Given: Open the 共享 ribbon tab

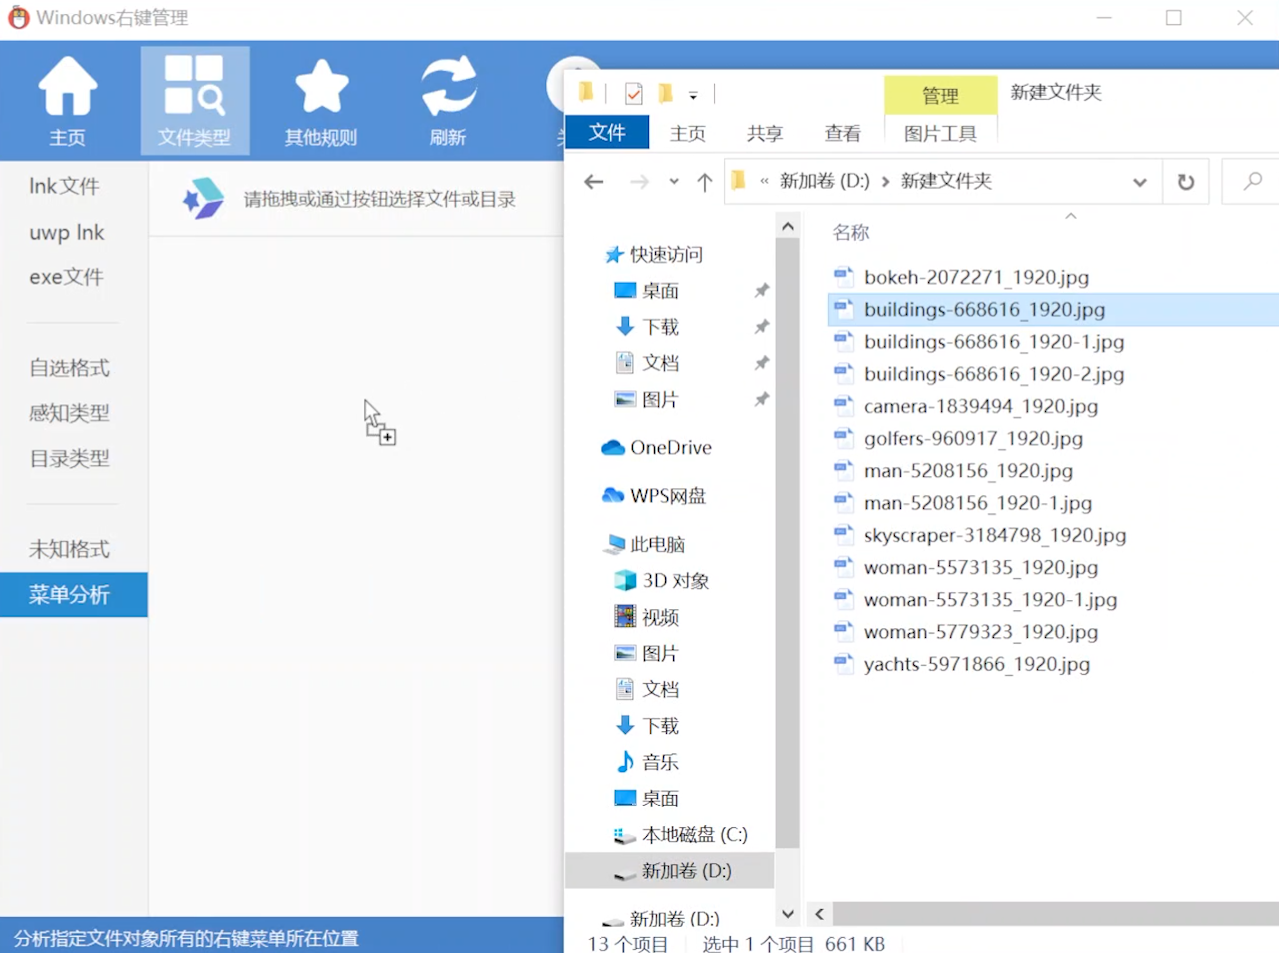Looking at the screenshot, I should pyautogui.click(x=765, y=133).
